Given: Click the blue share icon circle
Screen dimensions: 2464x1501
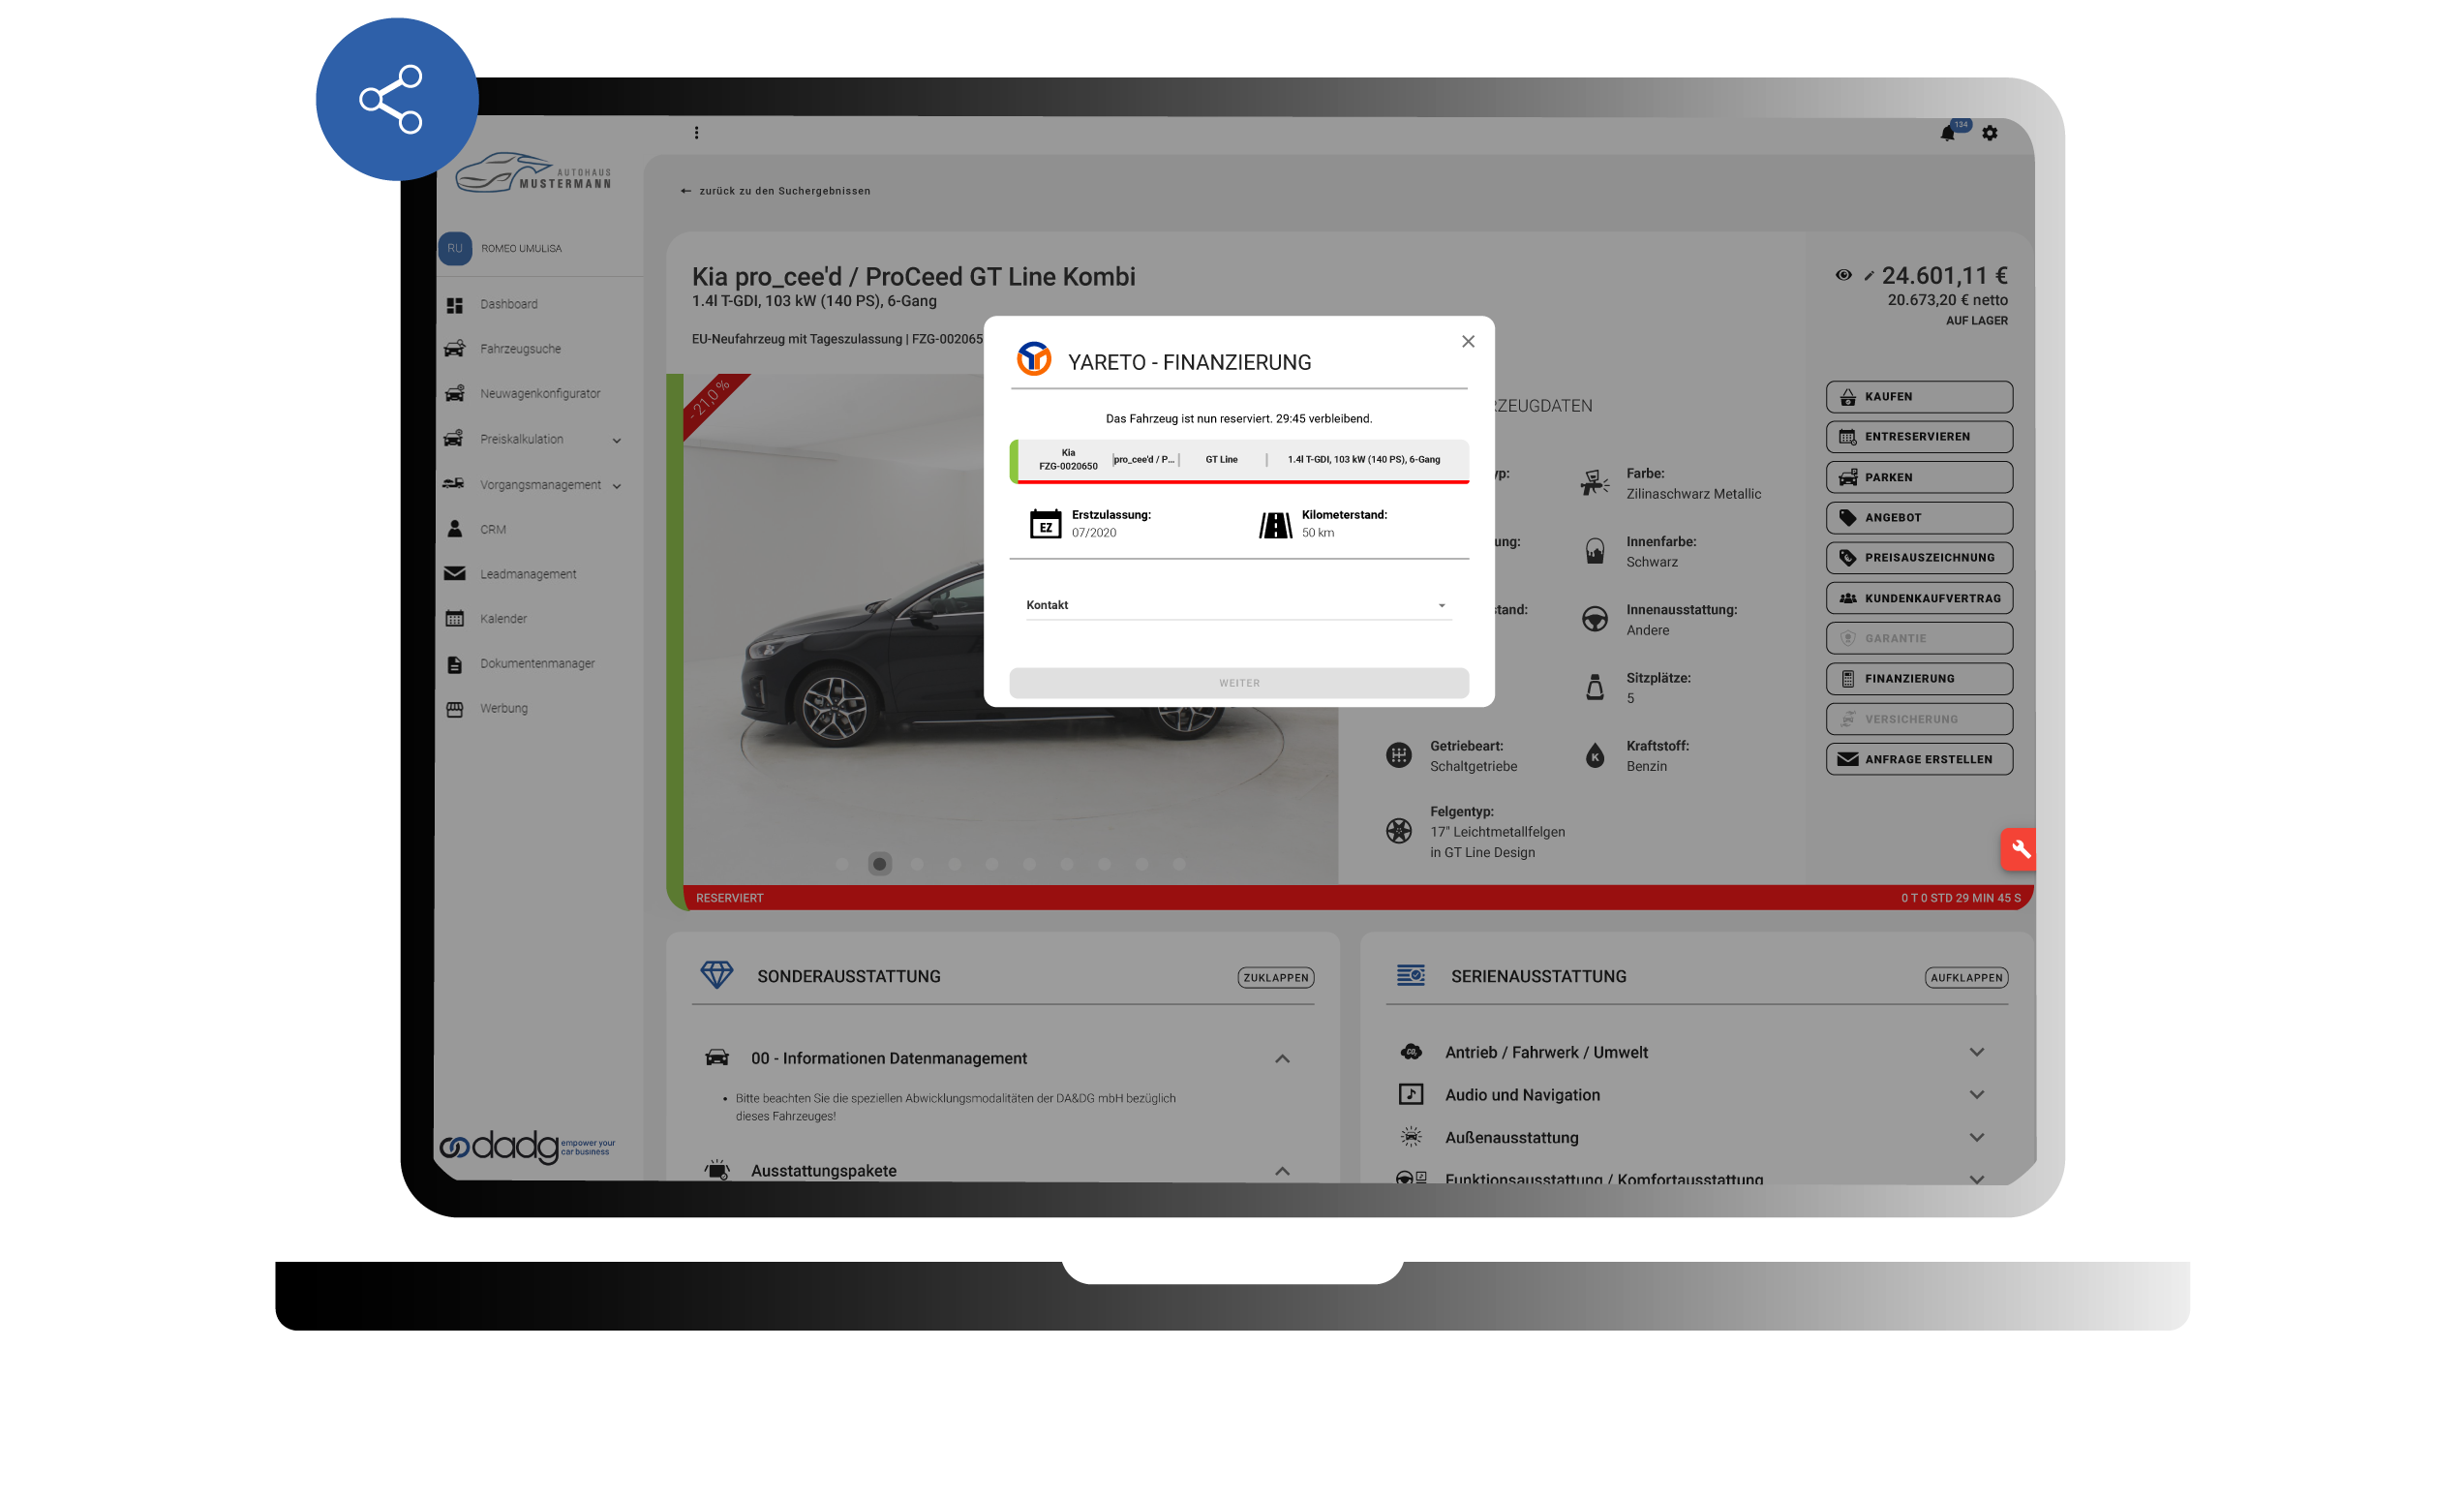Looking at the screenshot, I should click(x=397, y=99).
